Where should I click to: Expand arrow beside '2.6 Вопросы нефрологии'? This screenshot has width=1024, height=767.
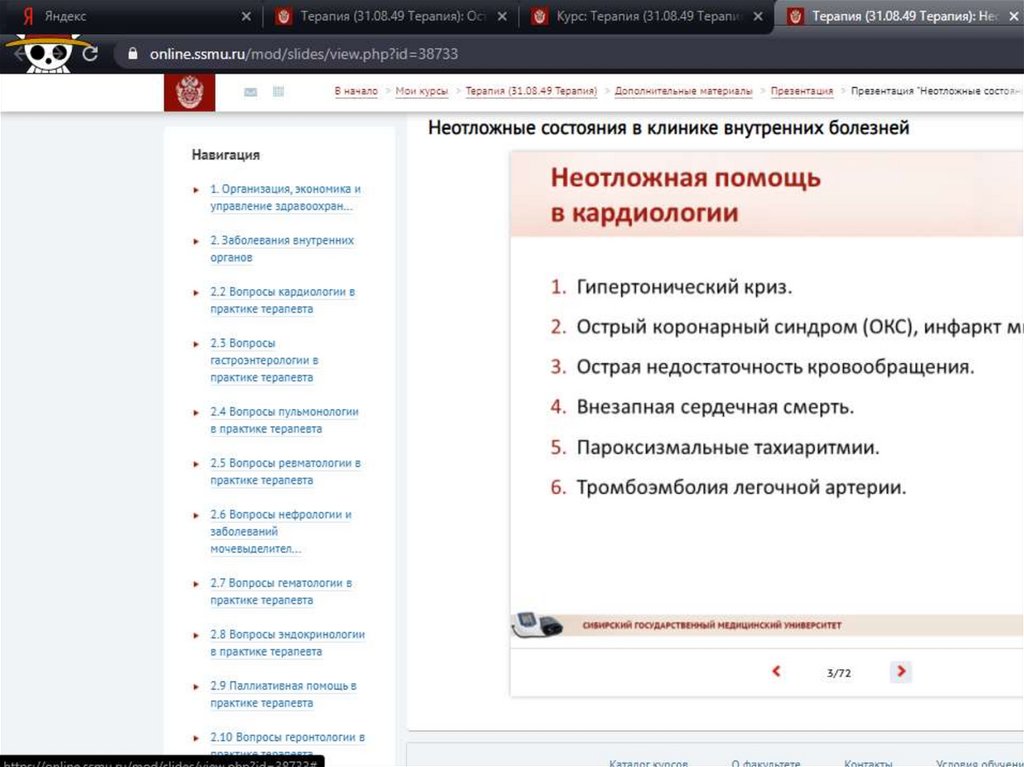pos(196,515)
